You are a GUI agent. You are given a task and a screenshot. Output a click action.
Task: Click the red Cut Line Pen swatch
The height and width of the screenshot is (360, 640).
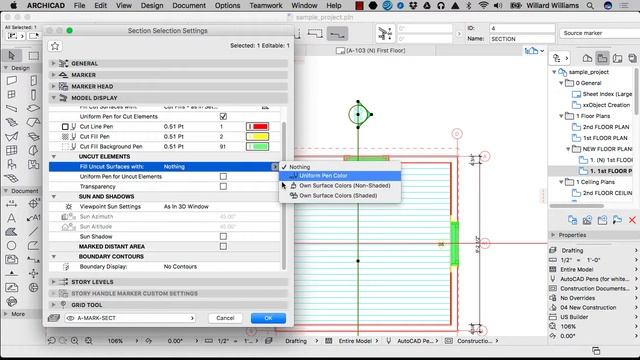(257, 127)
